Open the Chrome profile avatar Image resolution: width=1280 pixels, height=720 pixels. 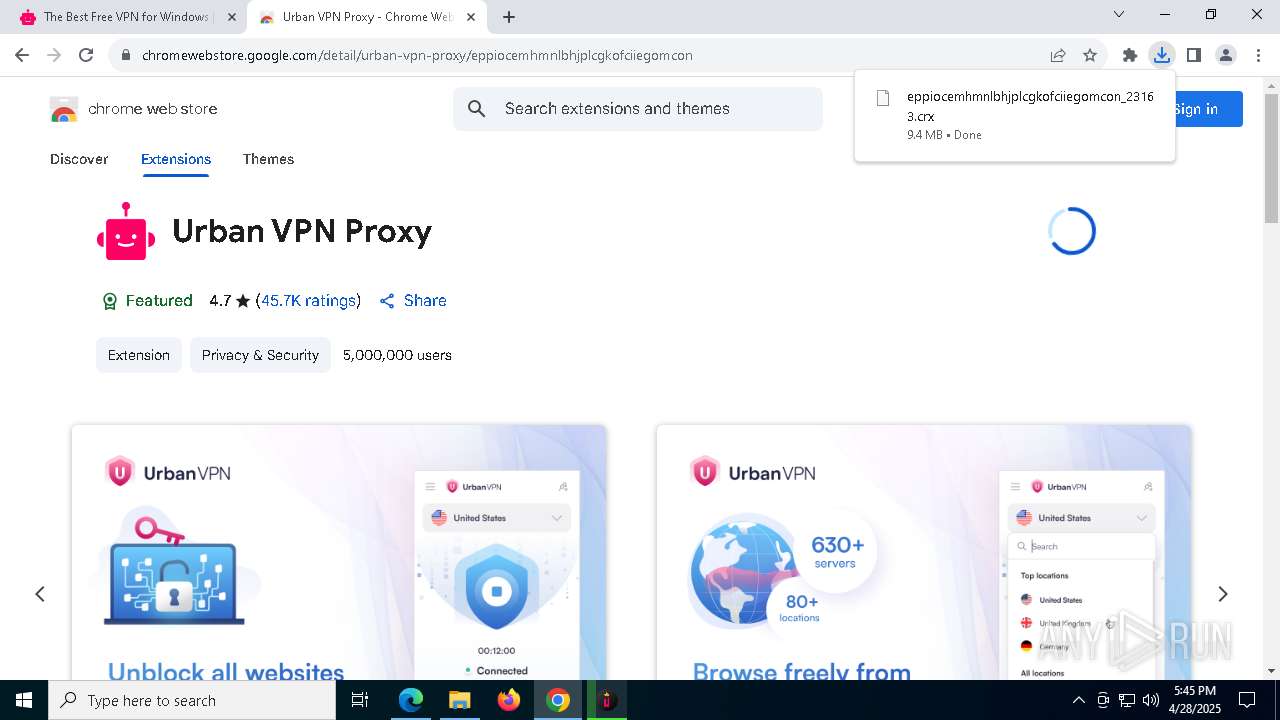[1226, 55]
